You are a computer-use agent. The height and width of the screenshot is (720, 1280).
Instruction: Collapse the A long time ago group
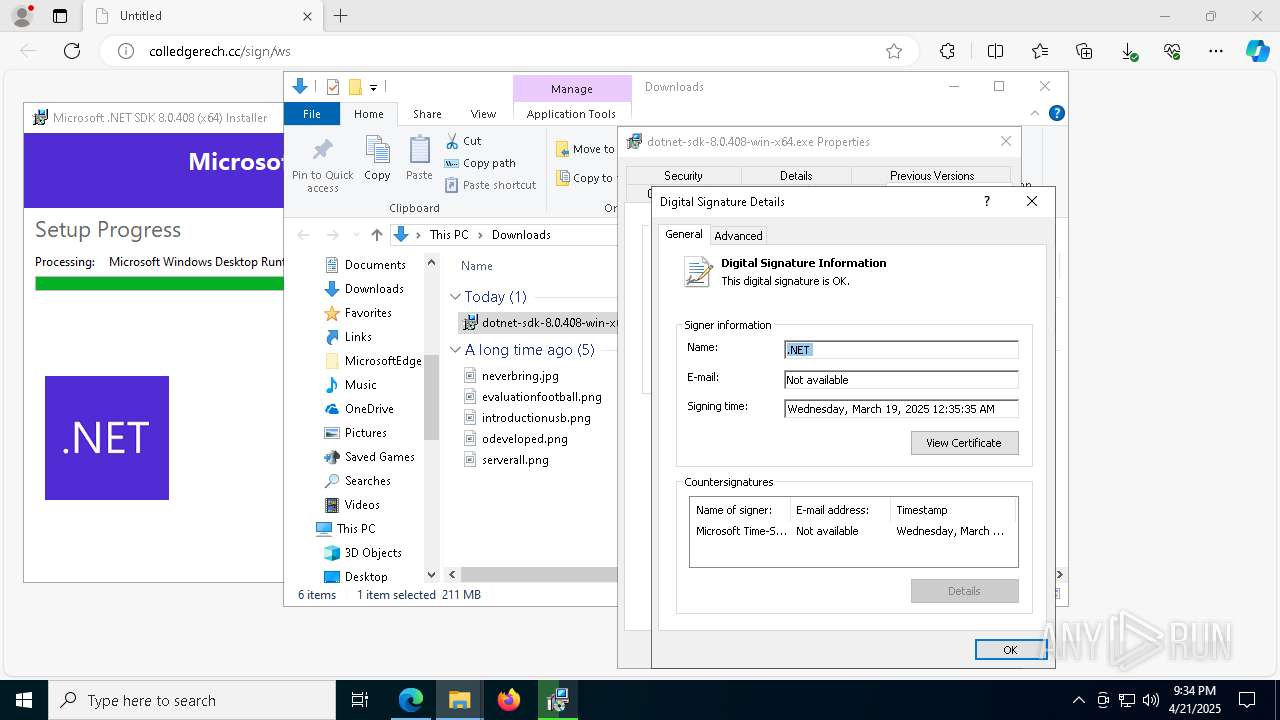click(455, 350)
